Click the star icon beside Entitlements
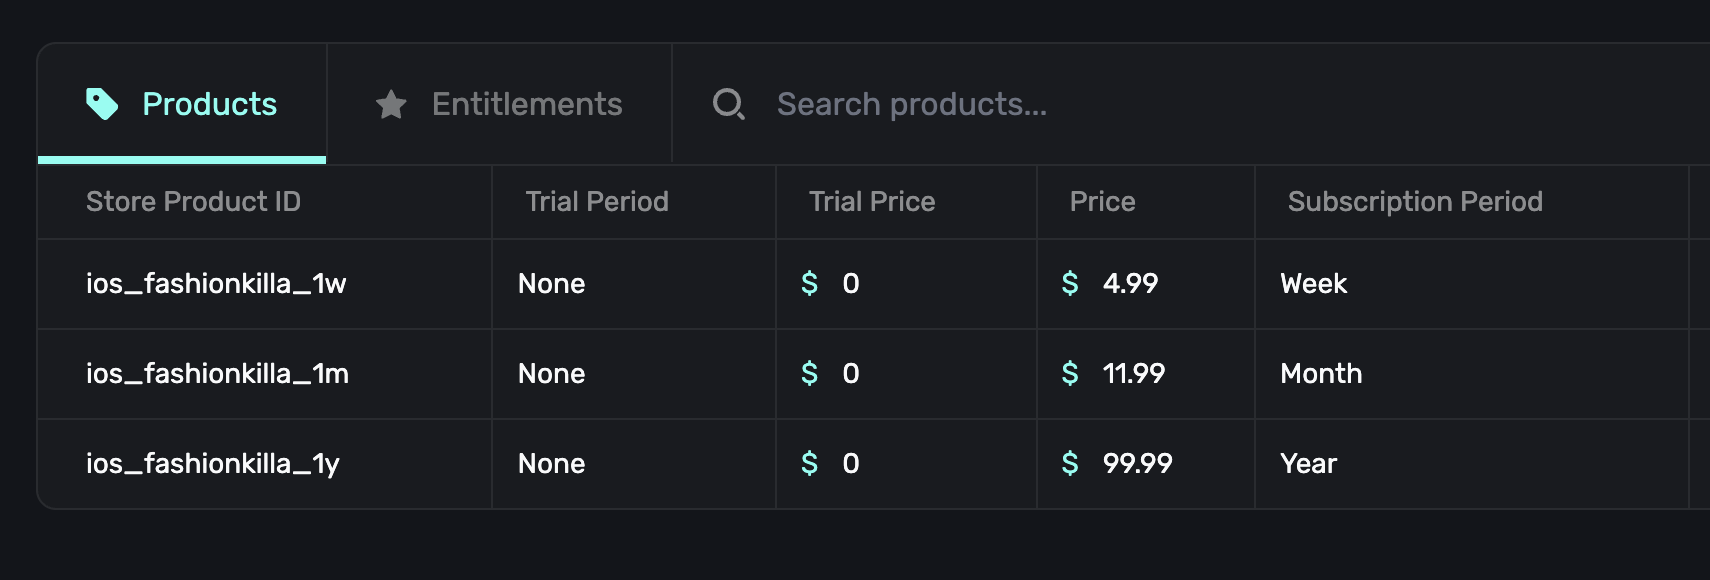1710x580 pixels. click(x=391, y=104)
